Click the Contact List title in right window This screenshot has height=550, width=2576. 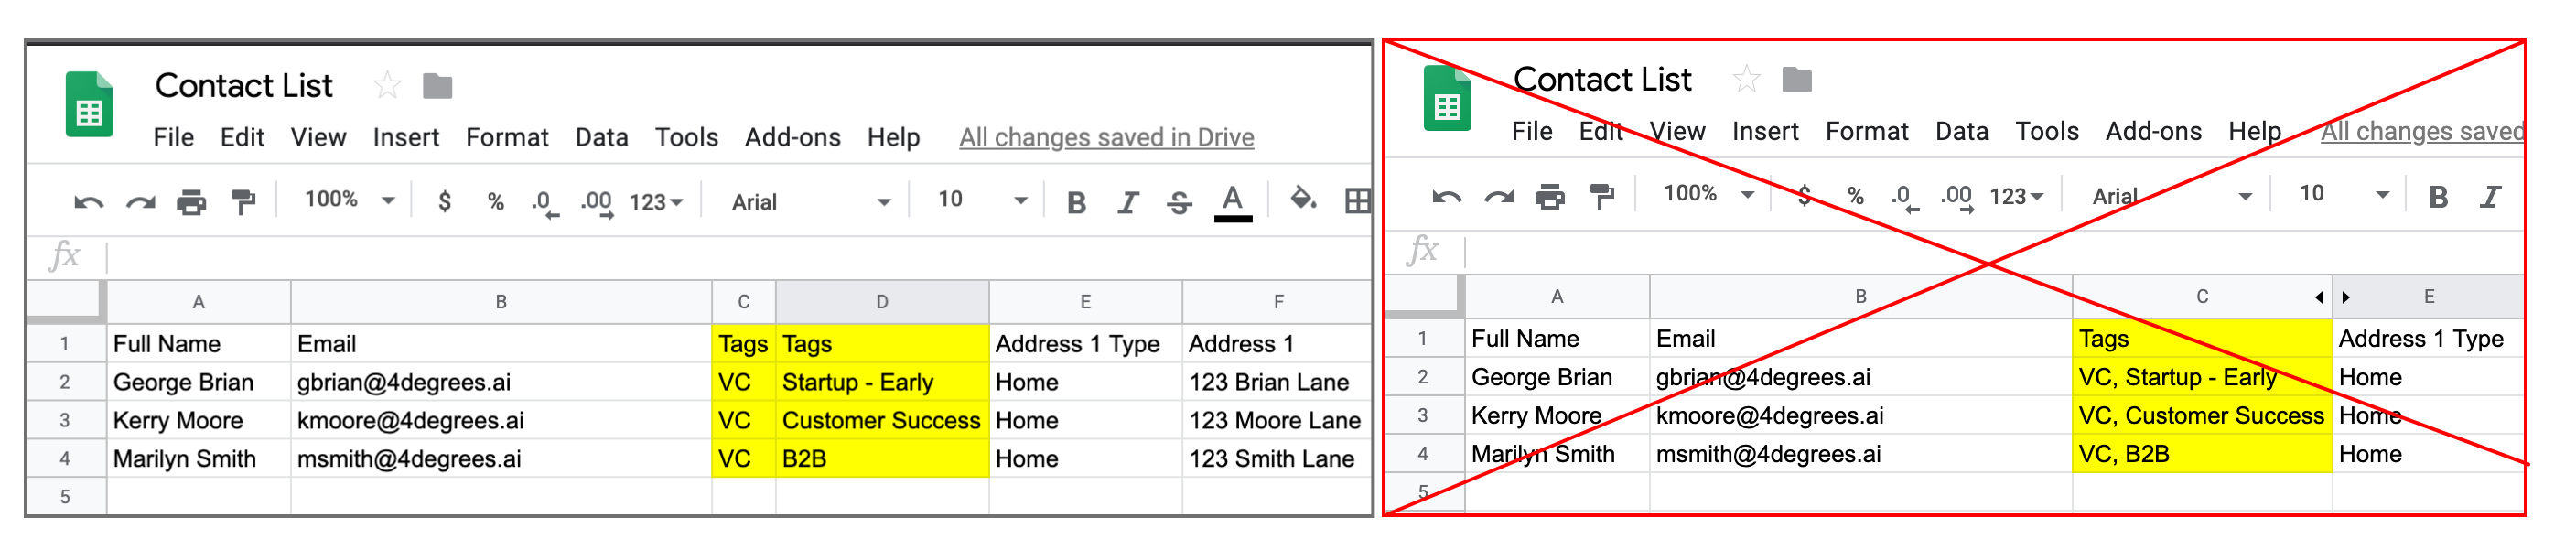click(x=1602, y=79)
